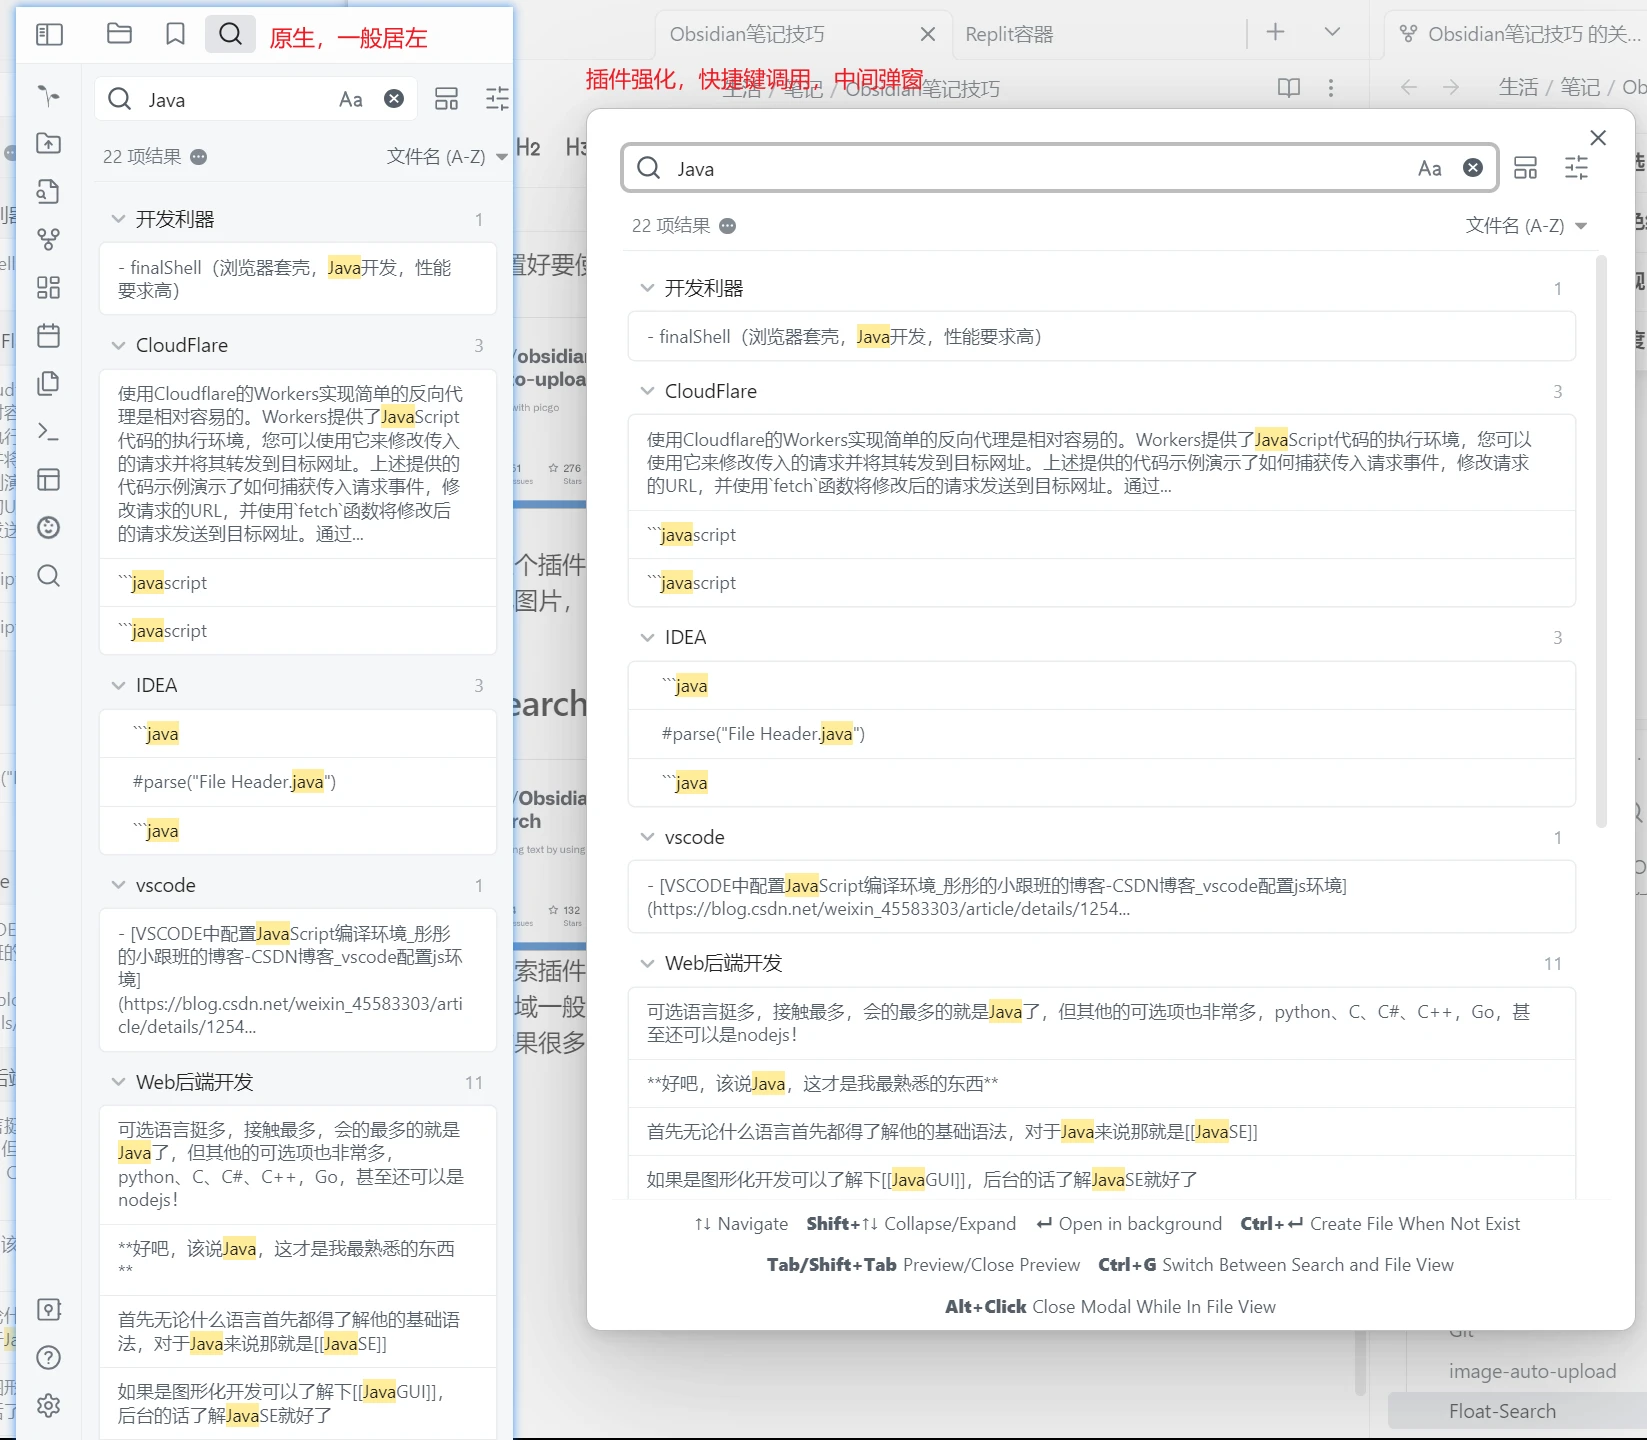1647x1440 pixels.
Task: Open the note's more options menu
Action: 1330,88
